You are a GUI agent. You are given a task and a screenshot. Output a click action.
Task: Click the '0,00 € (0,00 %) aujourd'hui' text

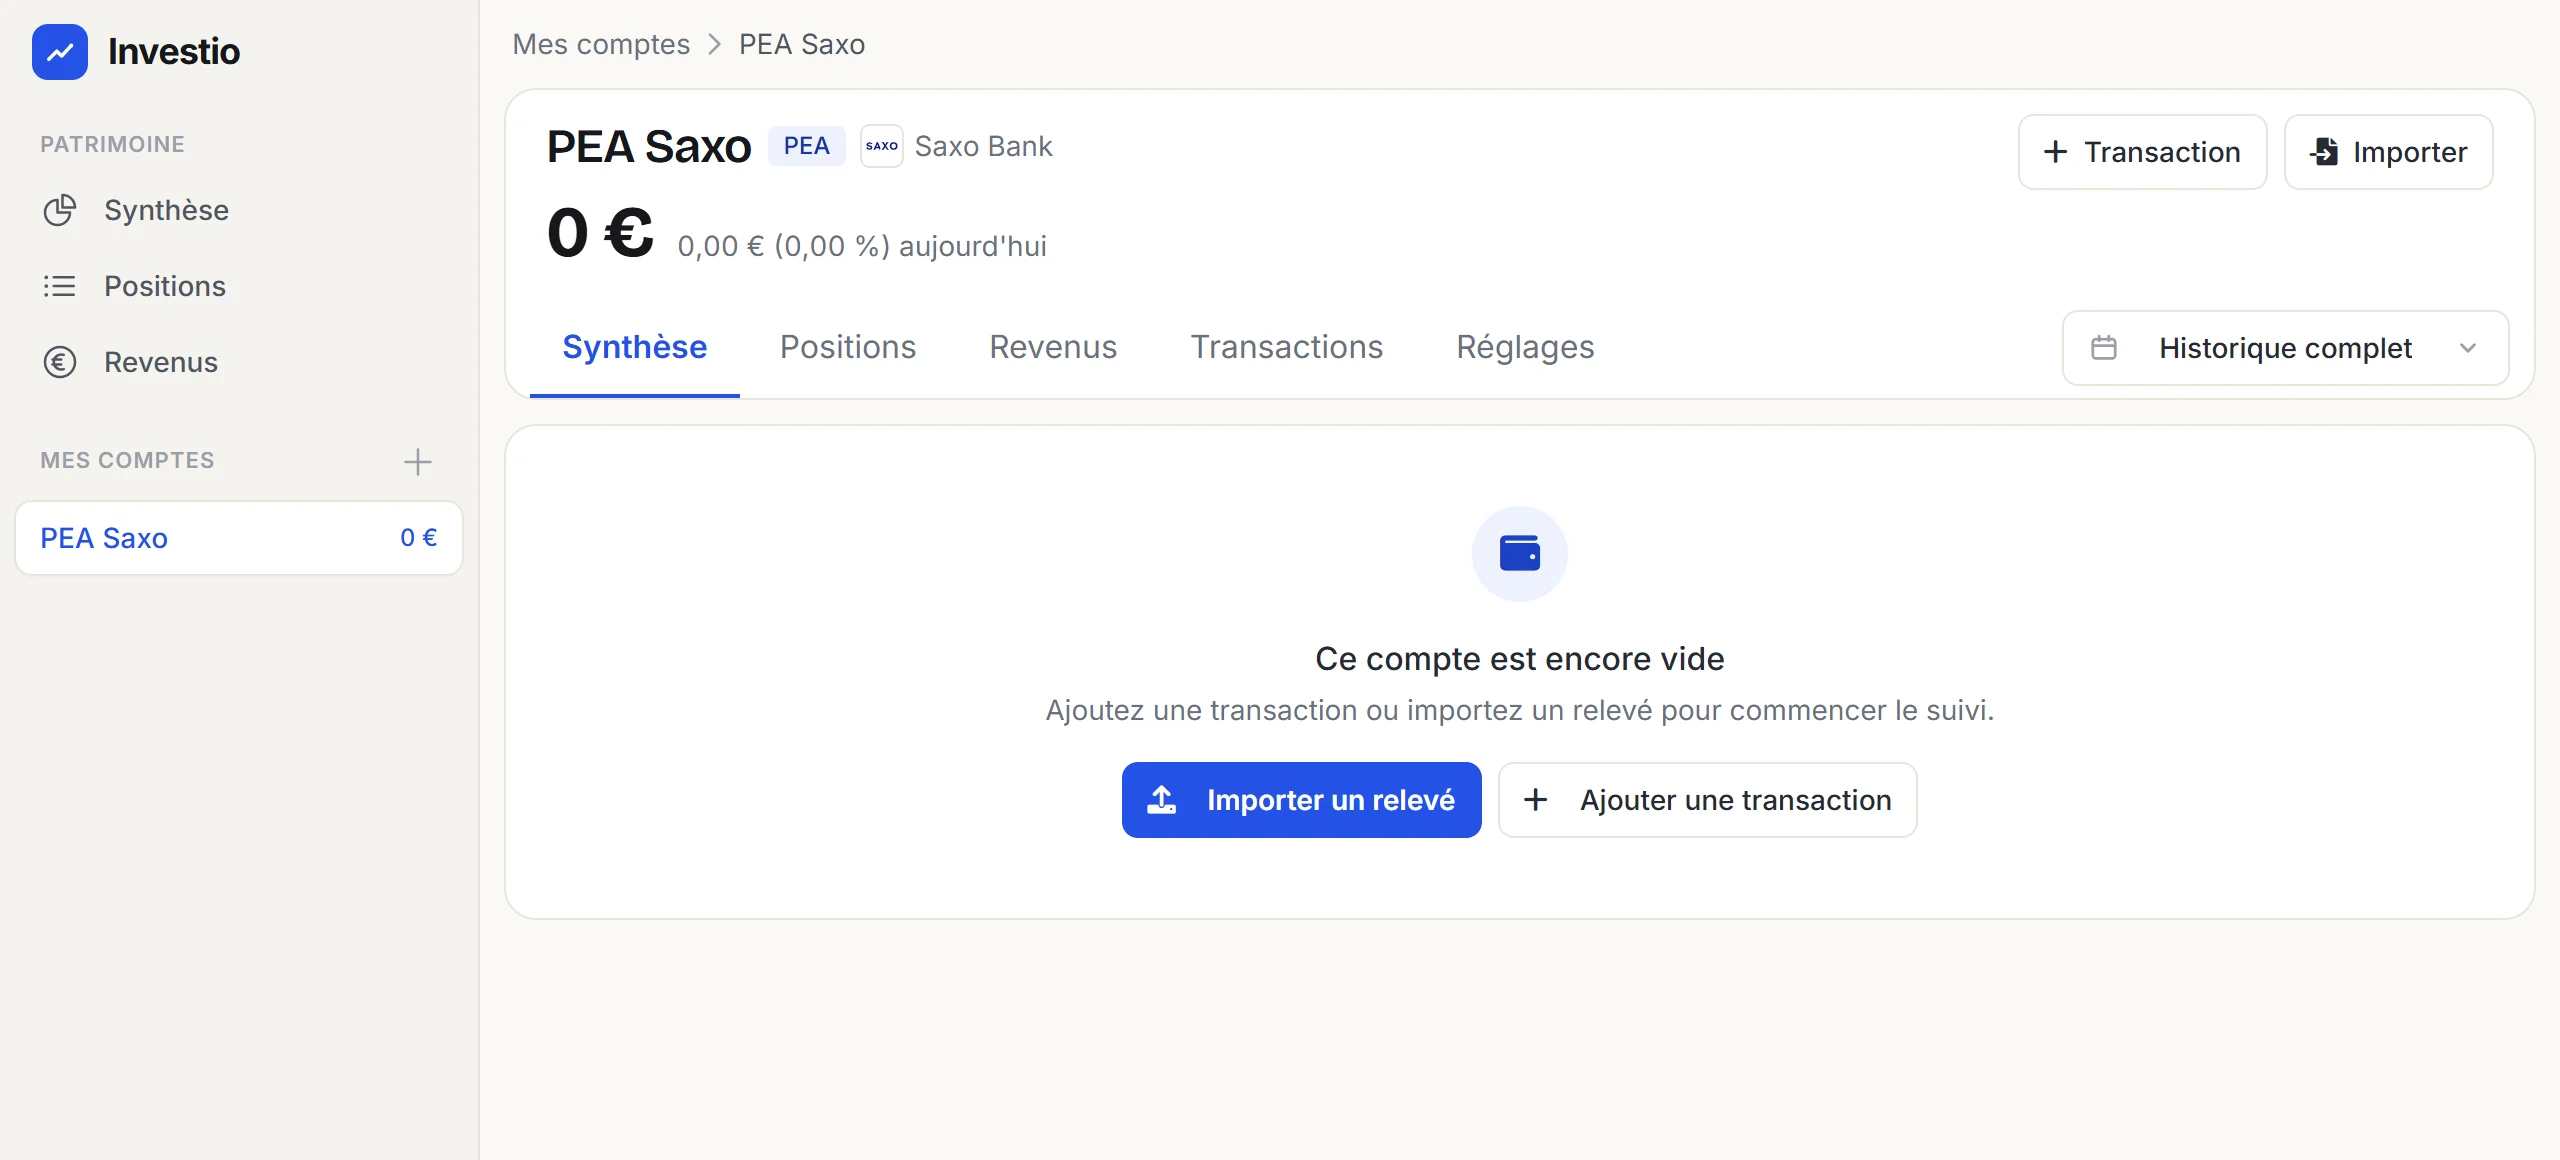[x=862, y=246]
